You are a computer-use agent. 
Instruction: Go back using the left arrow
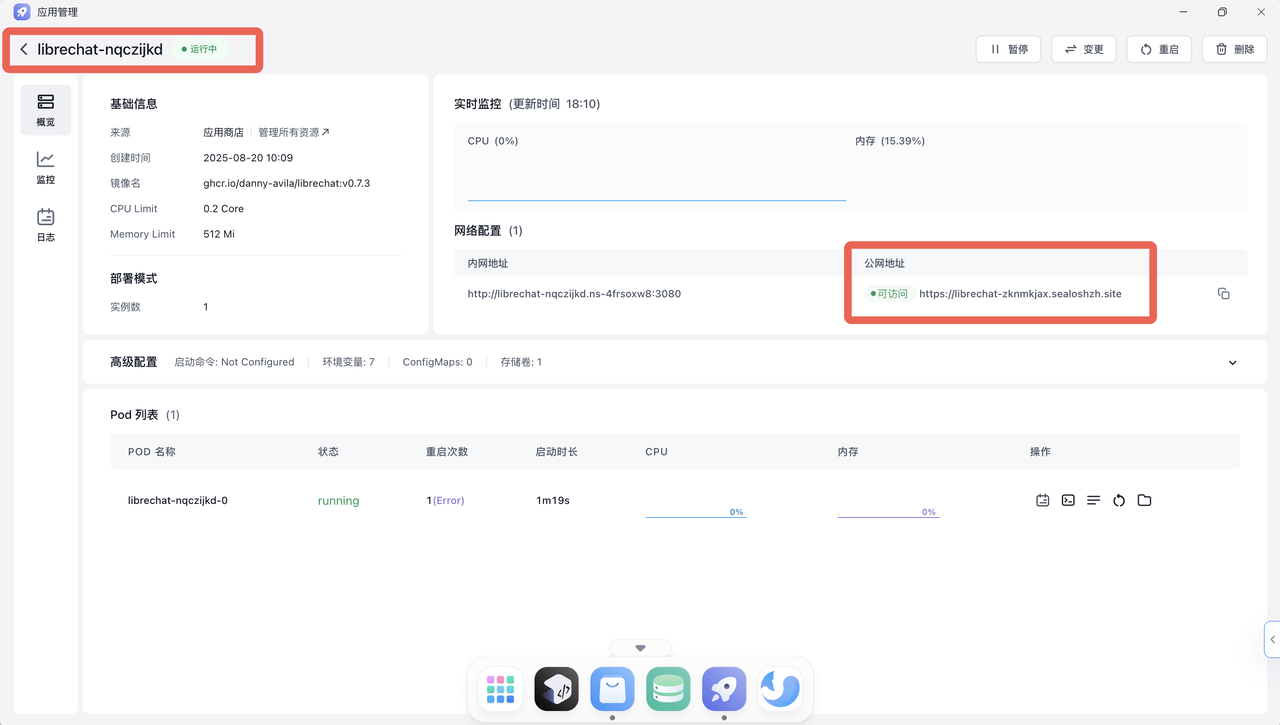click(x=24, y=49)
